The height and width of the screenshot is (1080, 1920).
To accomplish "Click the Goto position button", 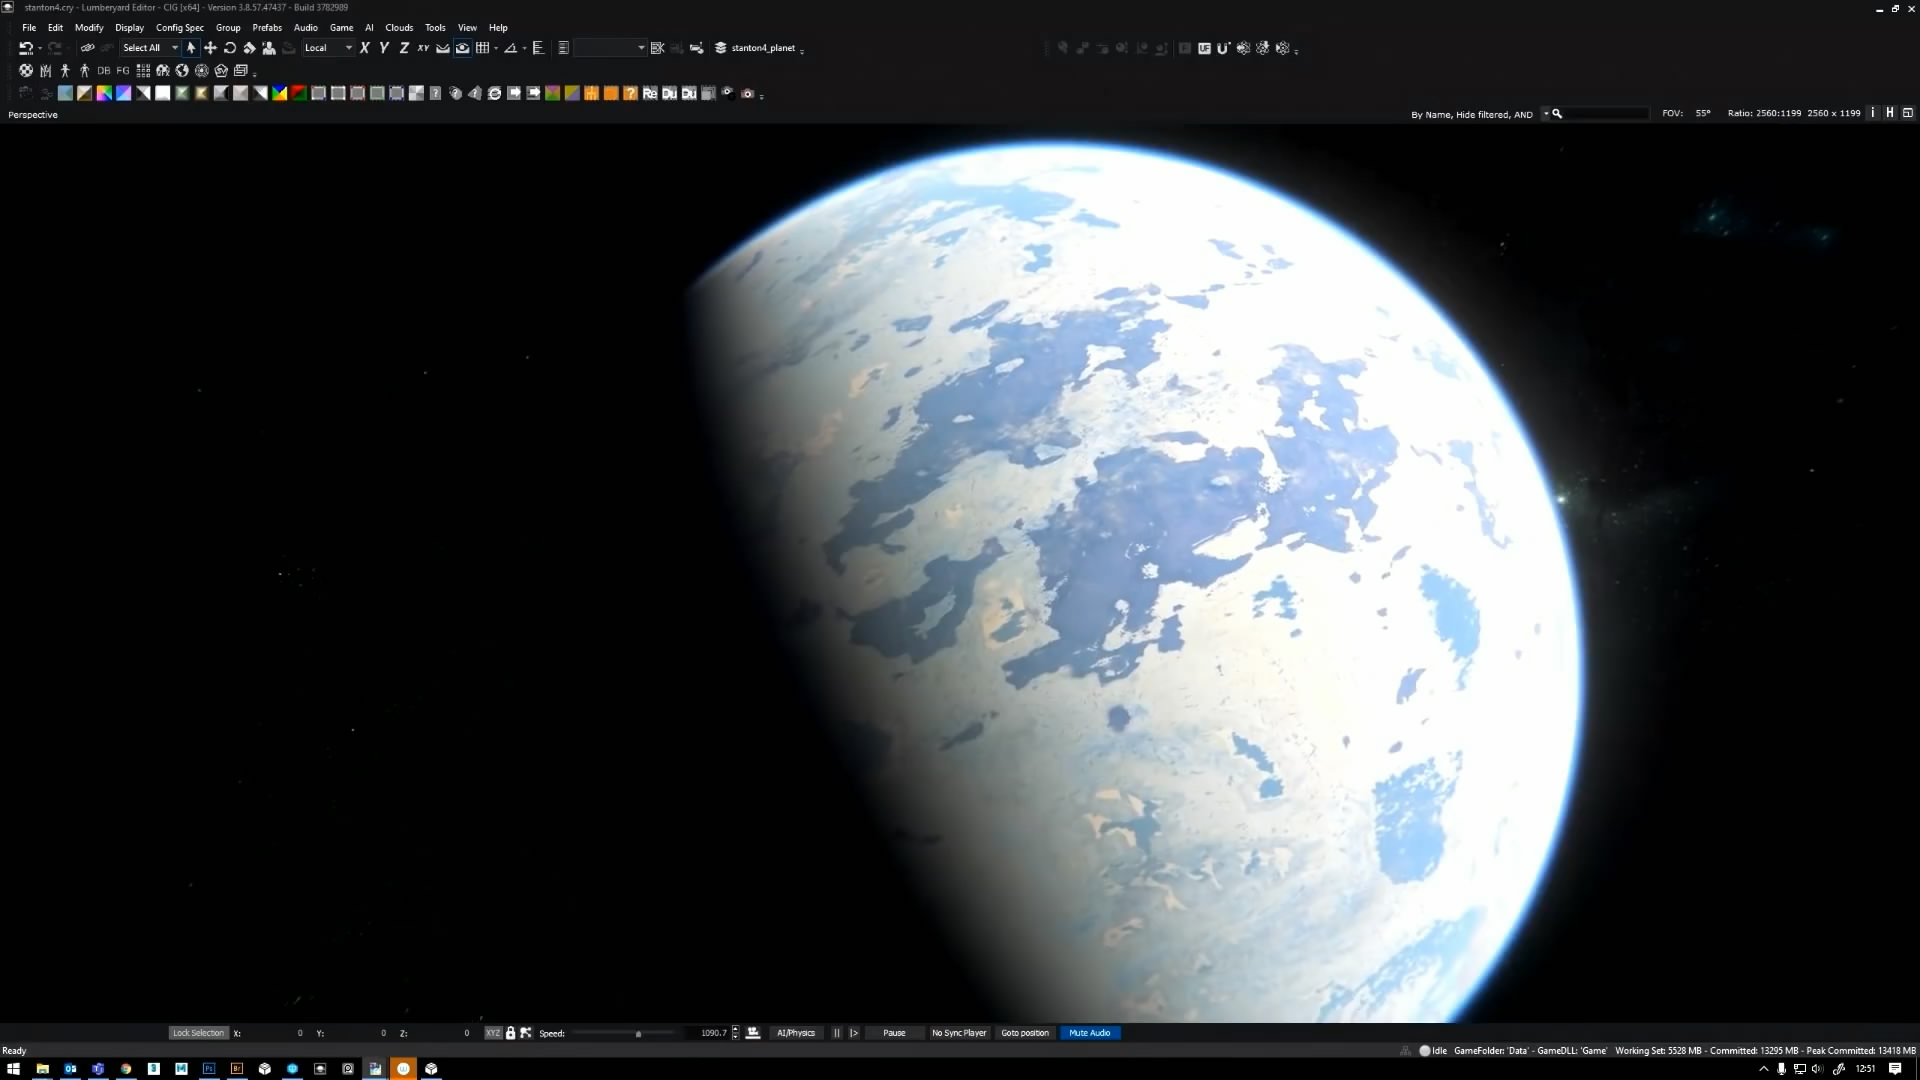I will point(1025,1033).
